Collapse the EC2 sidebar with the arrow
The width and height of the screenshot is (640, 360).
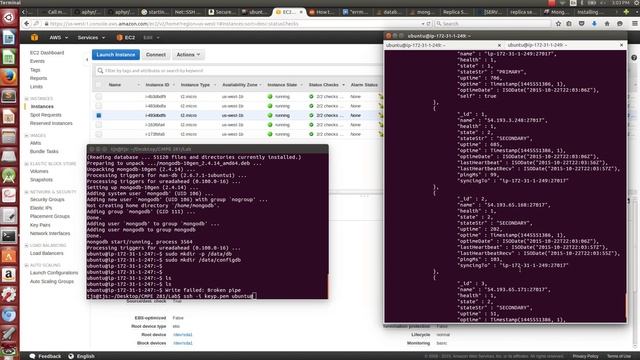(87, 60)
